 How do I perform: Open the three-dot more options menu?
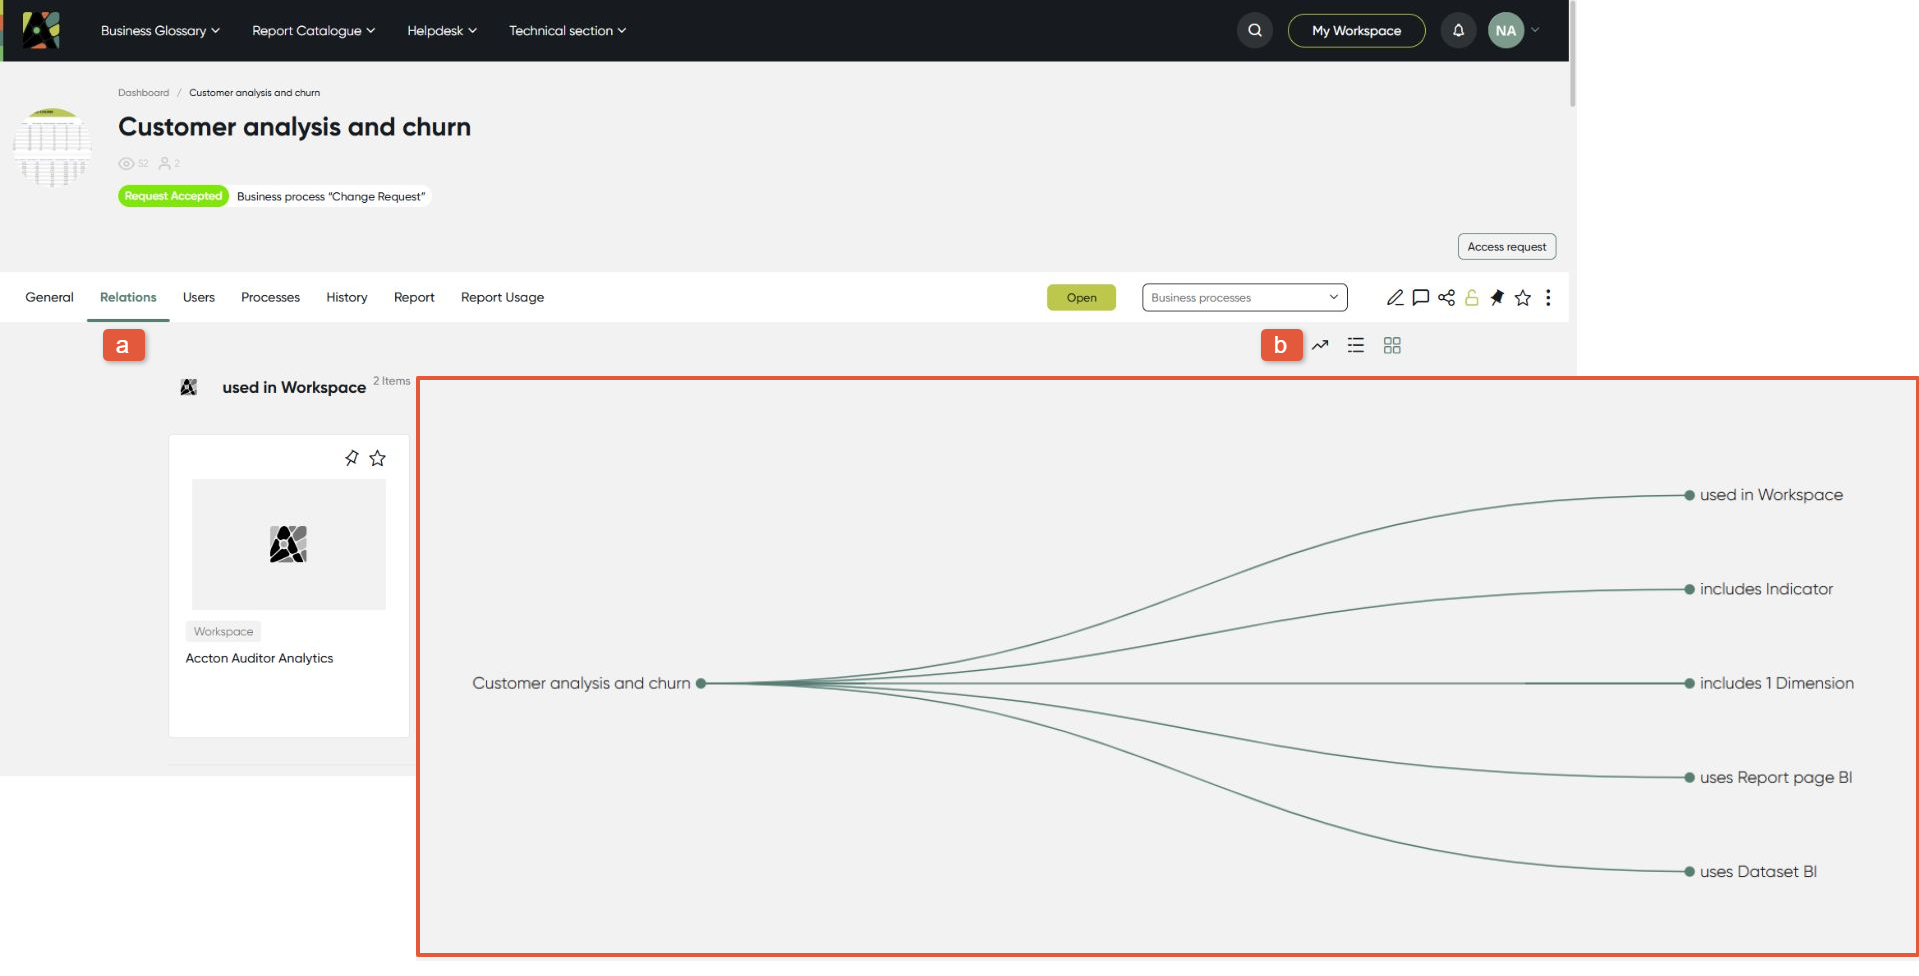pos(1548,297)
